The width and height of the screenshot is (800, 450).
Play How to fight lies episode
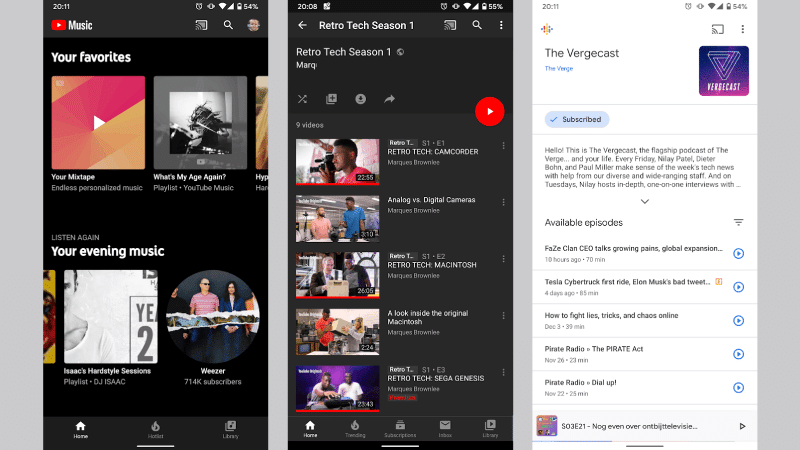[x=738, y=321]
